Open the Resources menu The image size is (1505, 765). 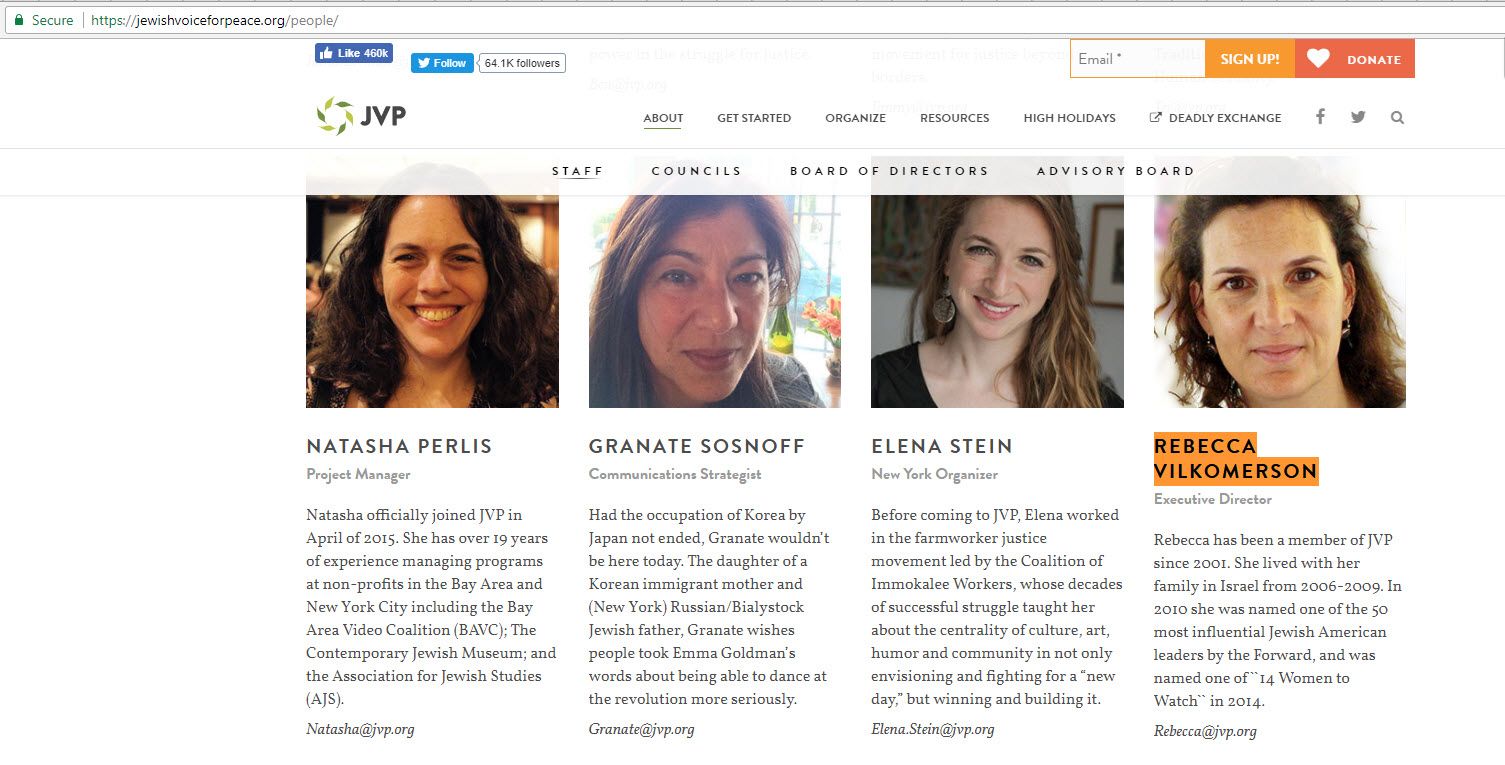tap(954, 118)
